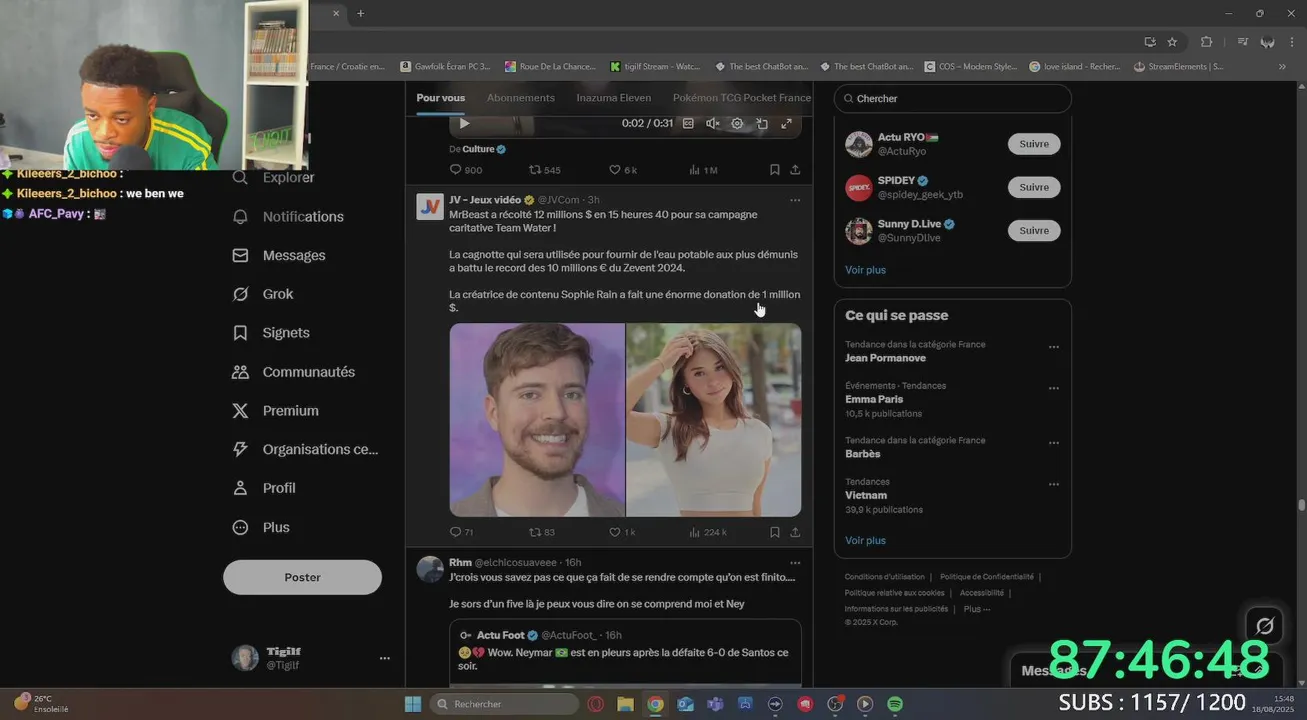
Task: Open Premium in the X sidebar
Action: pos(275,411)
